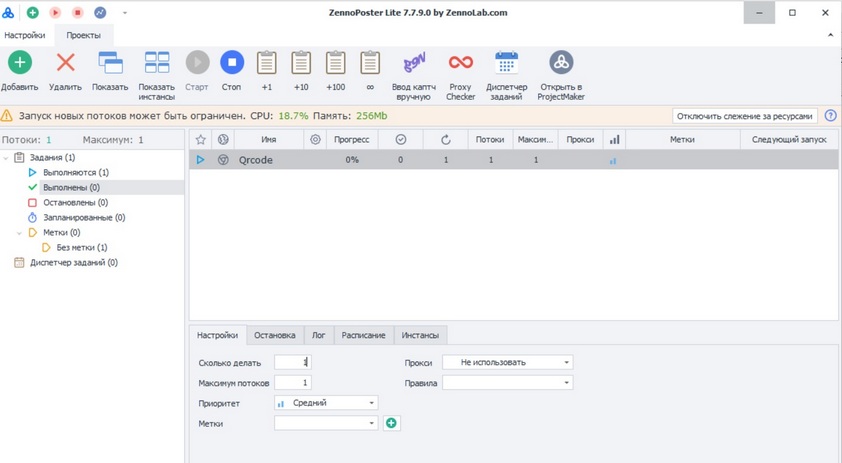Screen dimensions: 842x463
Task: Click the gear settings column header
Action: coord(315,139)
